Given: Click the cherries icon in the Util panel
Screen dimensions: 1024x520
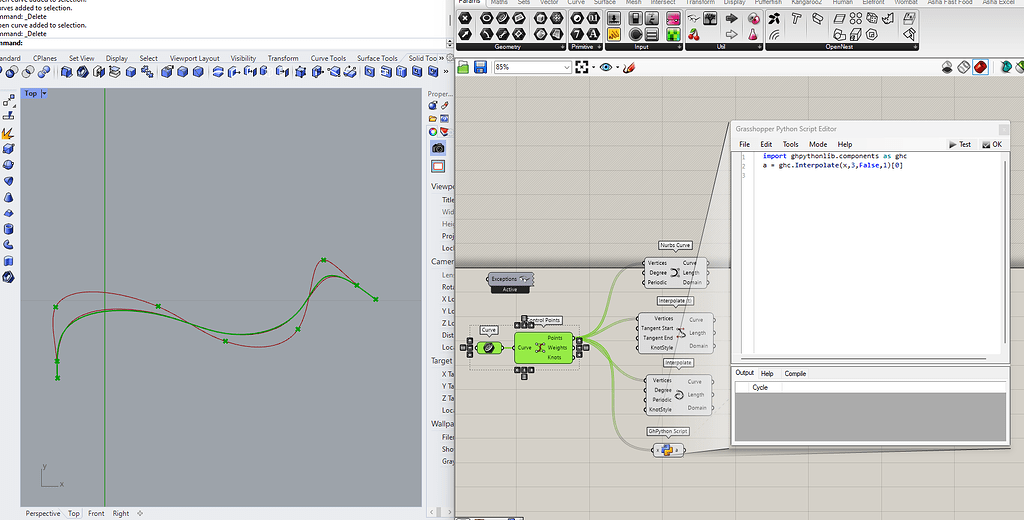Looking at the screenshot, I should (x=695, y=35).
